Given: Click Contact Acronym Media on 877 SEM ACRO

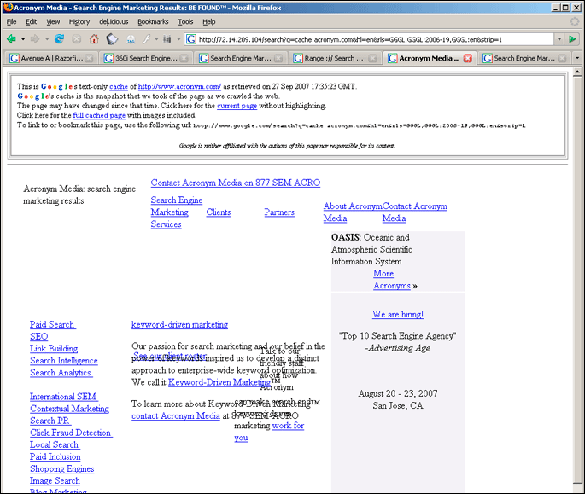Looking at the screenshot, I should (235, 183).
